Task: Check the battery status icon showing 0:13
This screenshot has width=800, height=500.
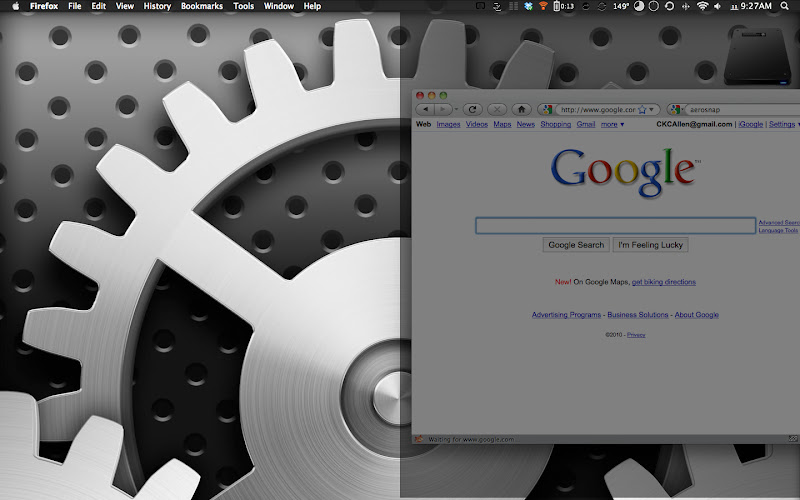Action: pos(564,6)
